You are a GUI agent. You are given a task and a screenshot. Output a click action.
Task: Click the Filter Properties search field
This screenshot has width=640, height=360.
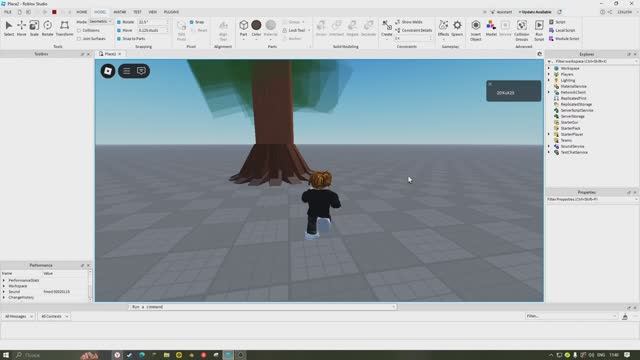591,199
